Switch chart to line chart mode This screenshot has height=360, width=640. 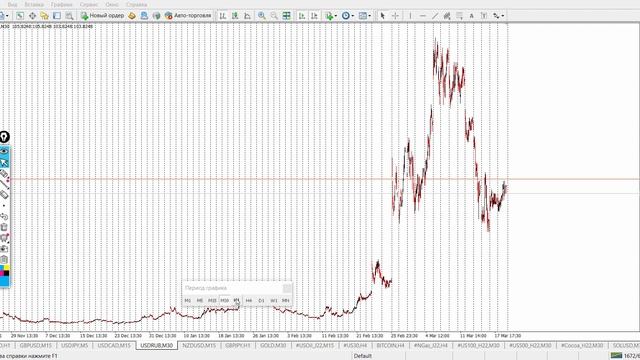pyautogui.click(x=247, y=16)
